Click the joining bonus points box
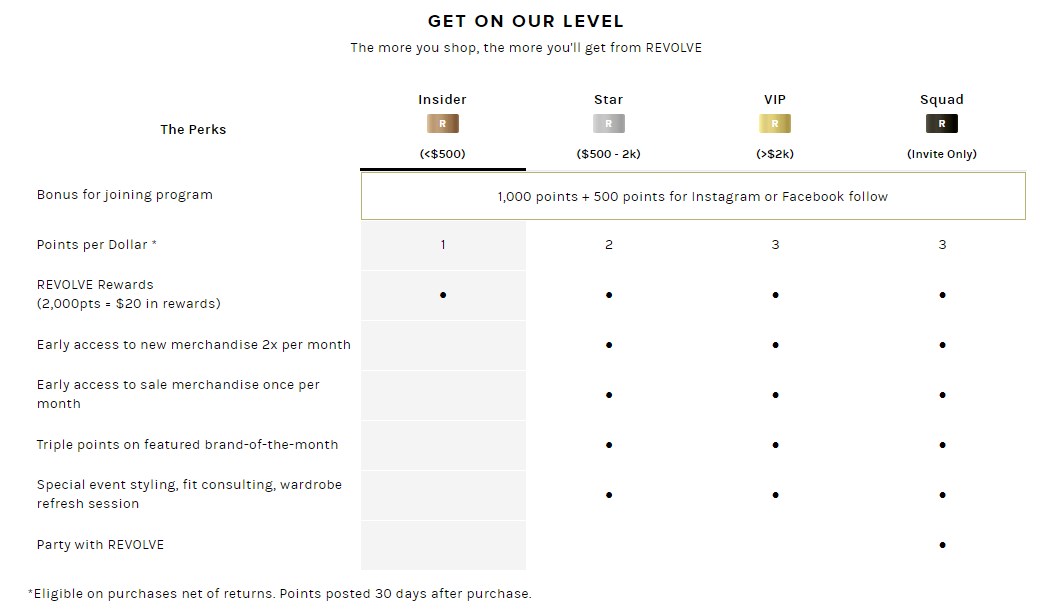1051x612 pixels. click(692, 196)
